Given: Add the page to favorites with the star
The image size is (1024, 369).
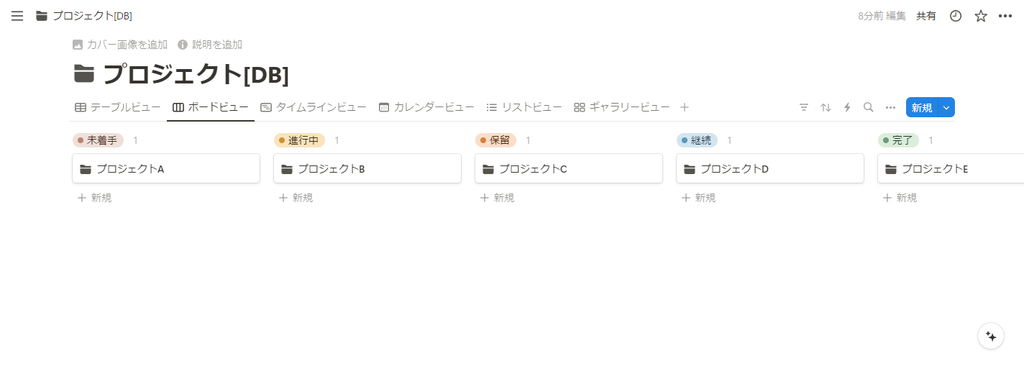Looking at the screenshot, I should (981, 16).
